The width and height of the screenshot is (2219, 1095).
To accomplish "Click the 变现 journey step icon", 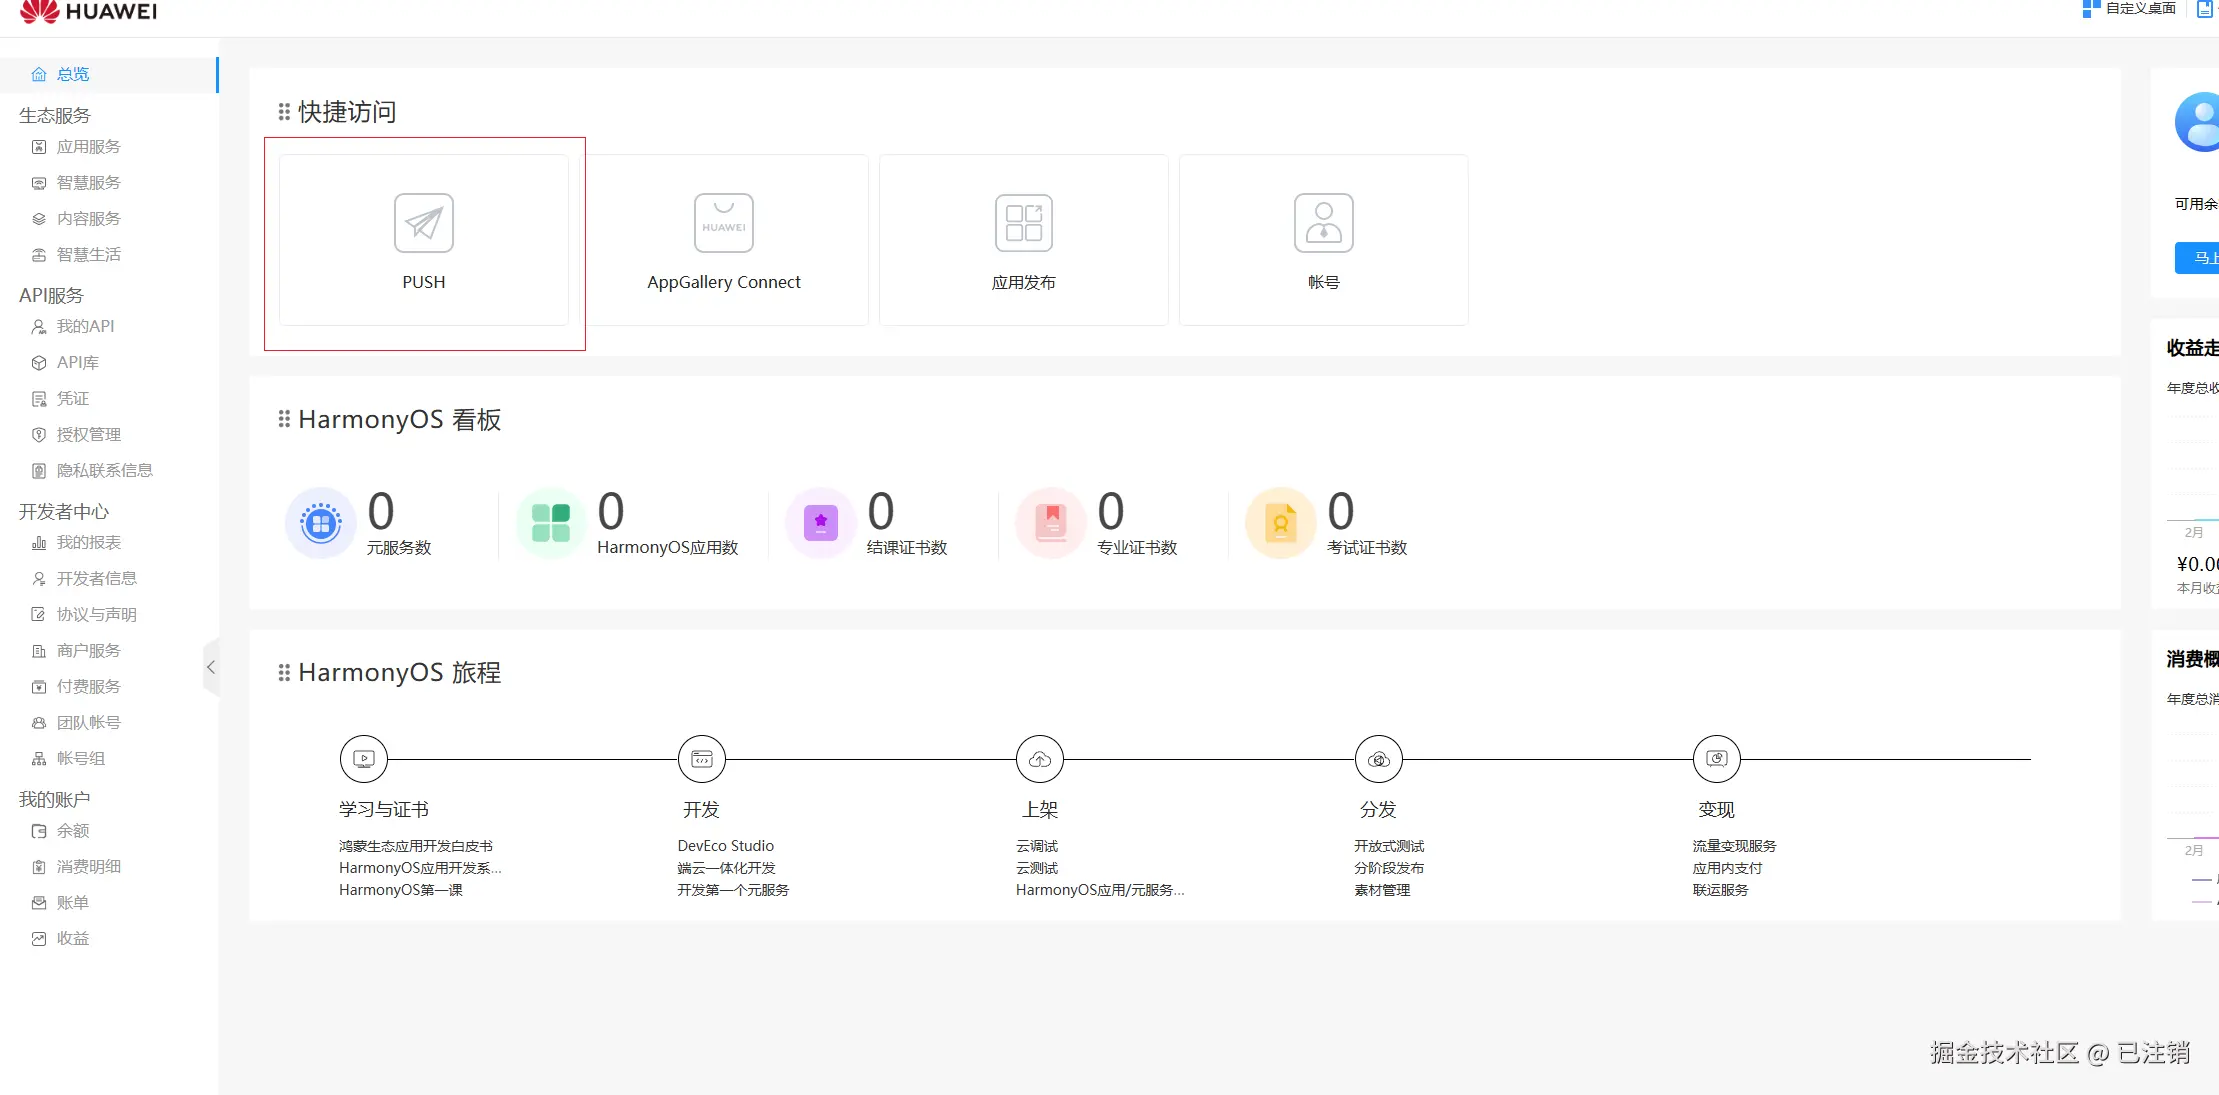I will [1716, 759].
